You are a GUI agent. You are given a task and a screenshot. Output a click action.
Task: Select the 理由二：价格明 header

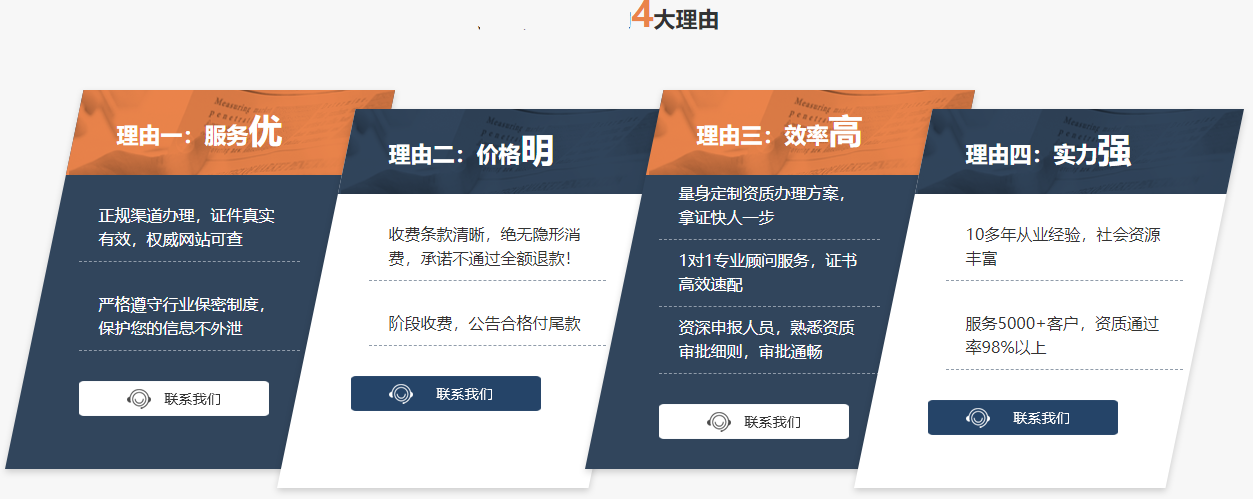[x=470, y=153]
